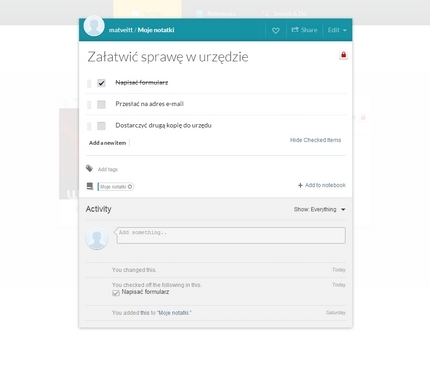Check the Przesłać na adres e-mail checkbox
This screenshot has height=372, width=430.
coord(101,104)
